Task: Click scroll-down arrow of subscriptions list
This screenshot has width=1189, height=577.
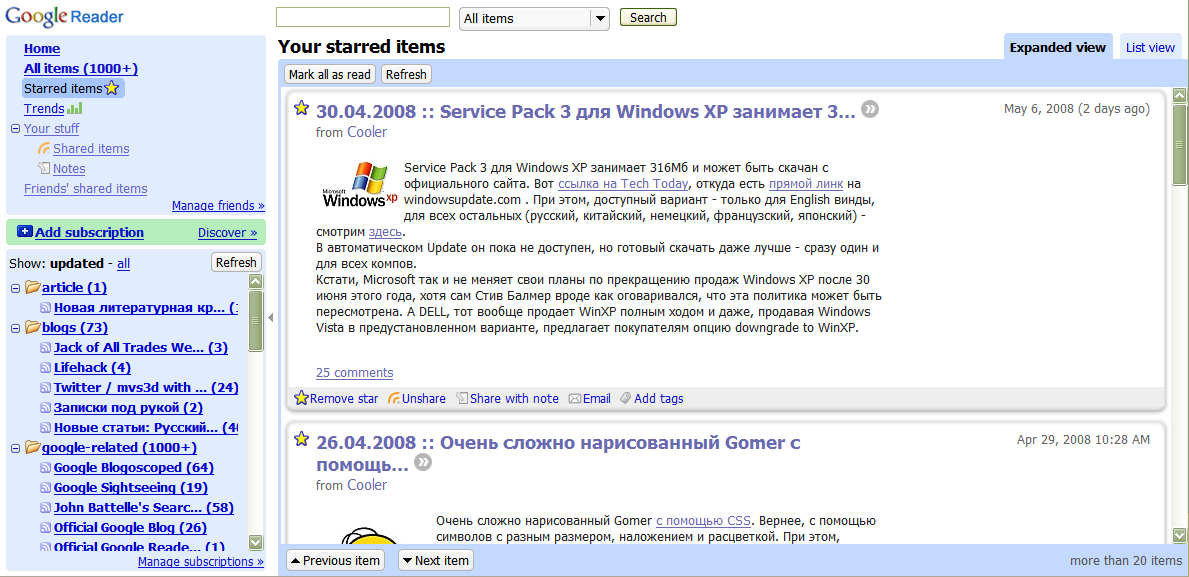Action: point(256,542)
